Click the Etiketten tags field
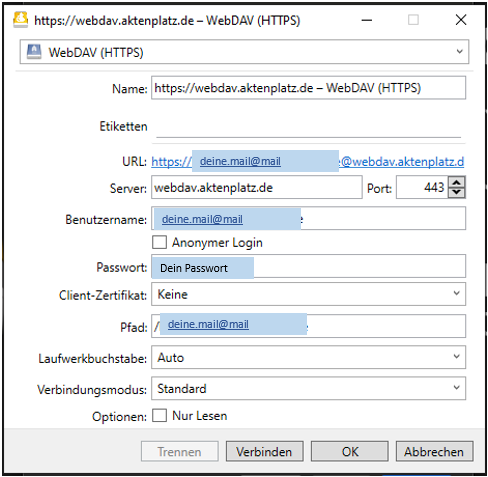The width and height of the screenshot is (488, 477). point(308,127)
